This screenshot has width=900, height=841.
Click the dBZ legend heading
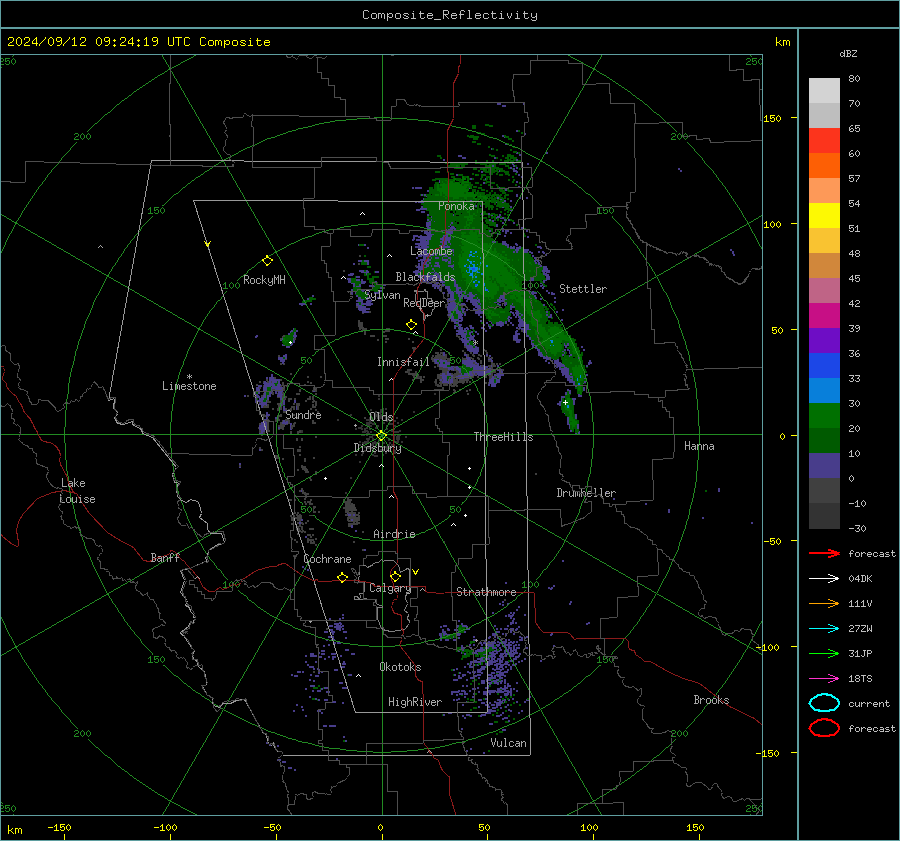[x=848, y=53]
